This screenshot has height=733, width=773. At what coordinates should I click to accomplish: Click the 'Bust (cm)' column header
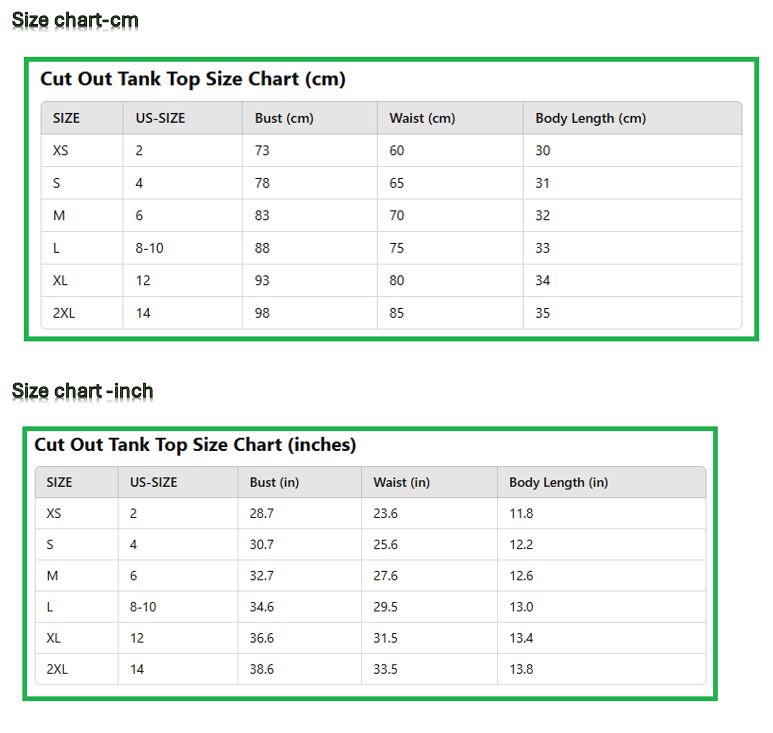pos(284,118)
